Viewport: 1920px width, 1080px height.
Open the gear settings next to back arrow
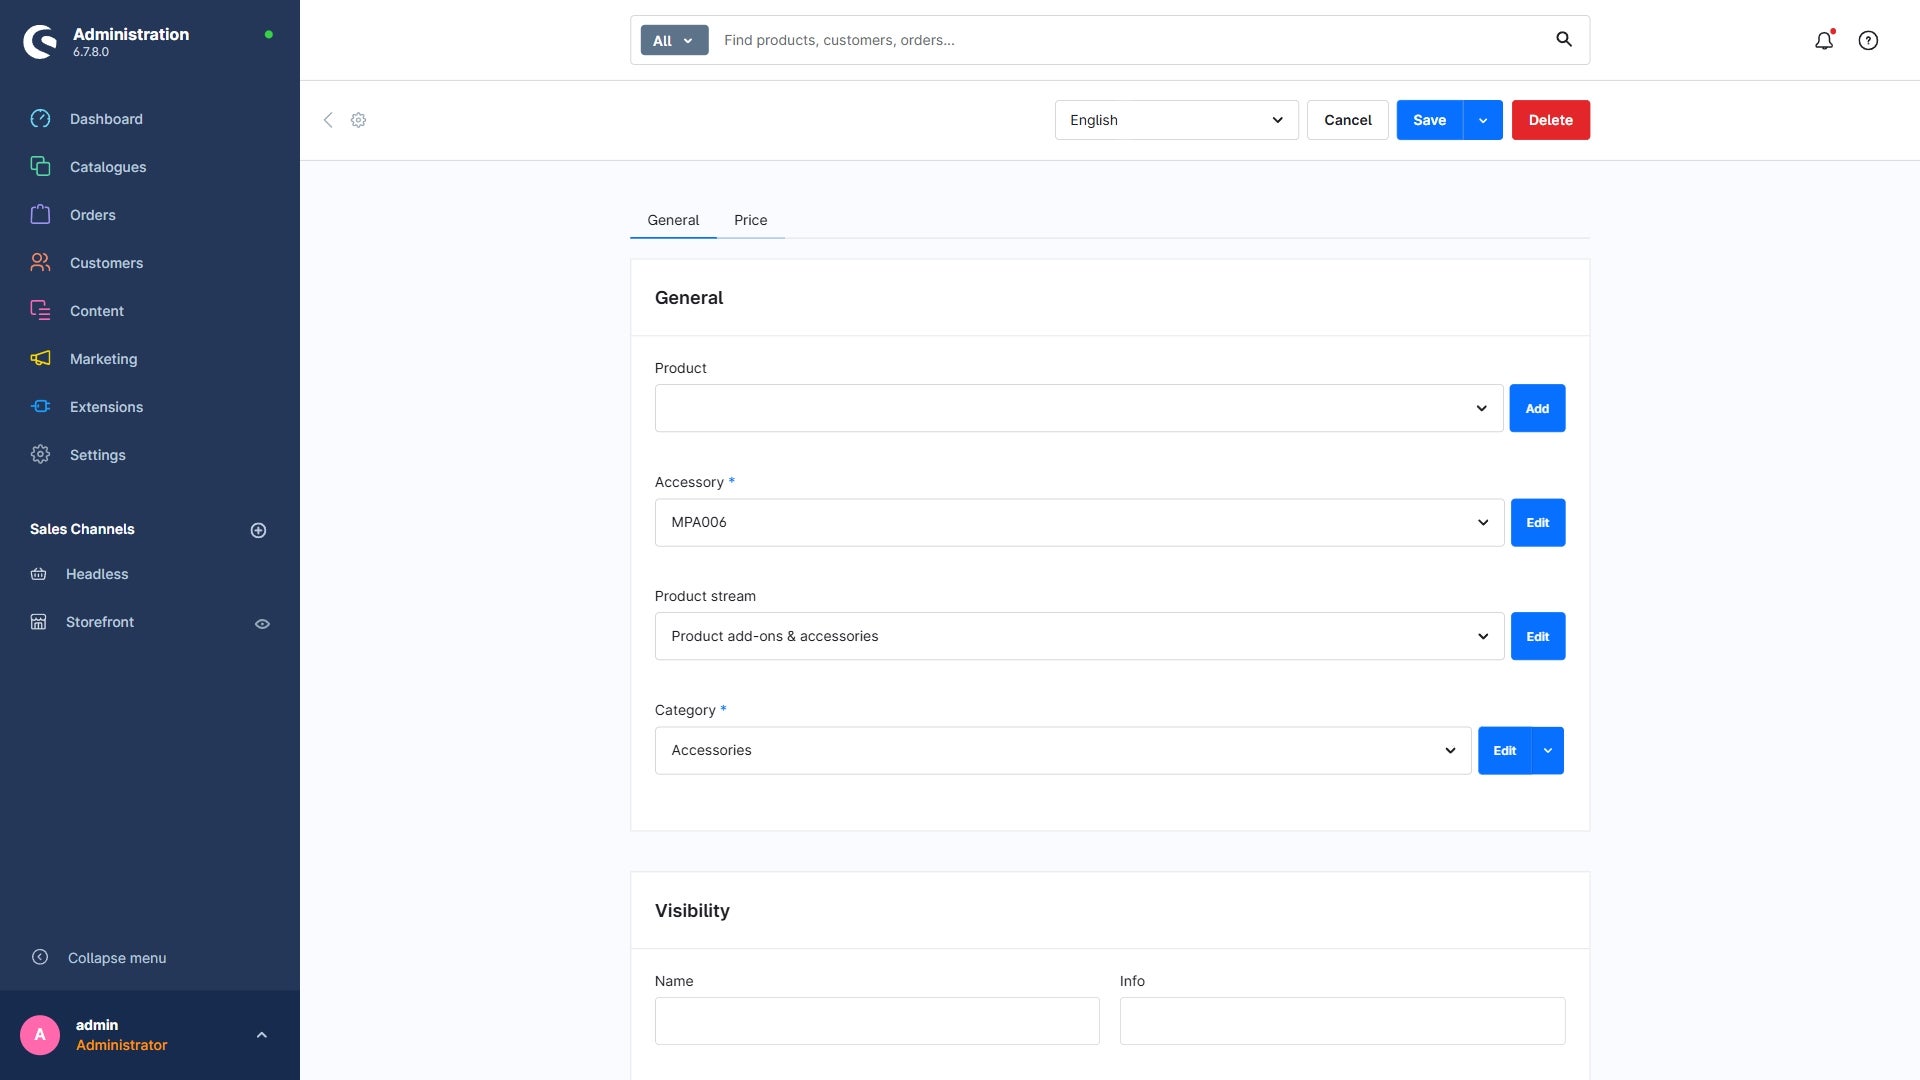tap(358, 120)
